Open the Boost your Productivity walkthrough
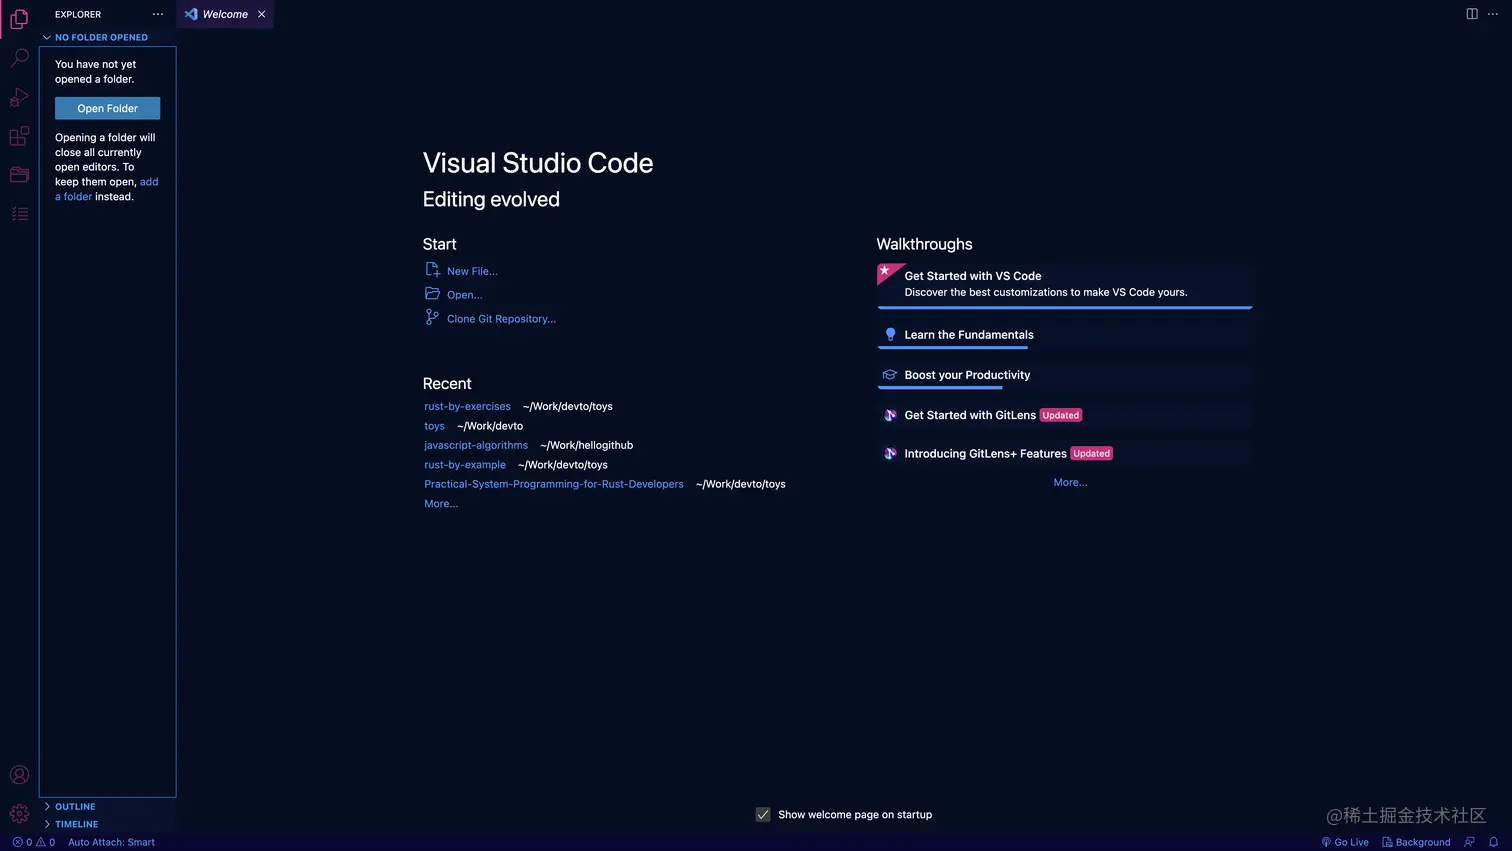Viewport: 1512px width, 851px height. [x=1065, y=375]
